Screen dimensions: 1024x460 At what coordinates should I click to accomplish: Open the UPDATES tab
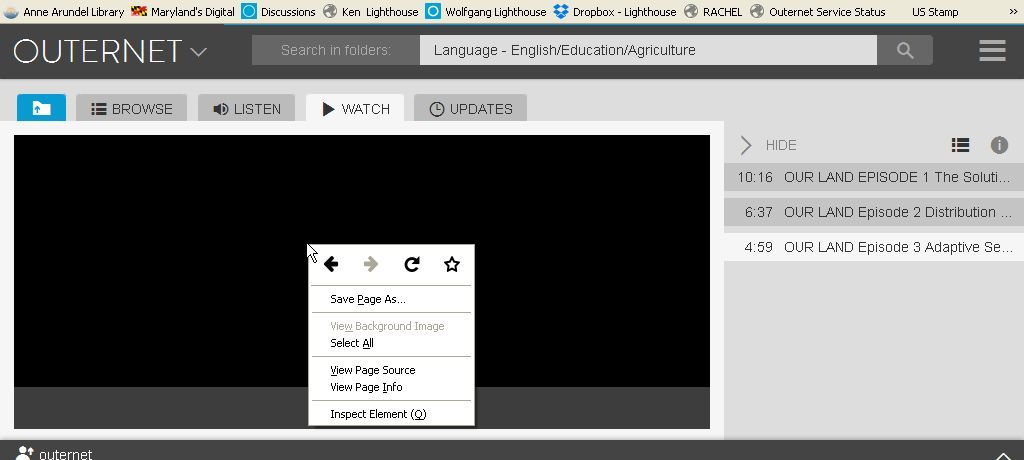coord(470,109)
